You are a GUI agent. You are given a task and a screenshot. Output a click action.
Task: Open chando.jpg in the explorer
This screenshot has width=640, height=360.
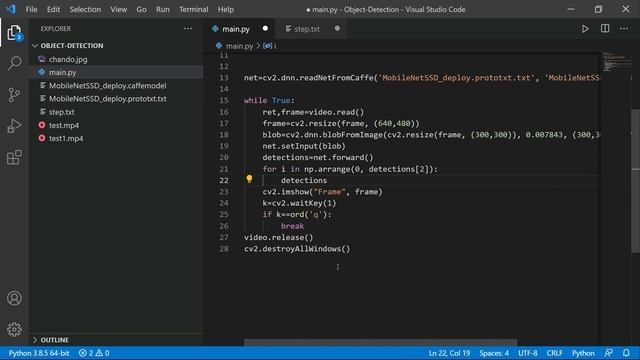point(68,59)
